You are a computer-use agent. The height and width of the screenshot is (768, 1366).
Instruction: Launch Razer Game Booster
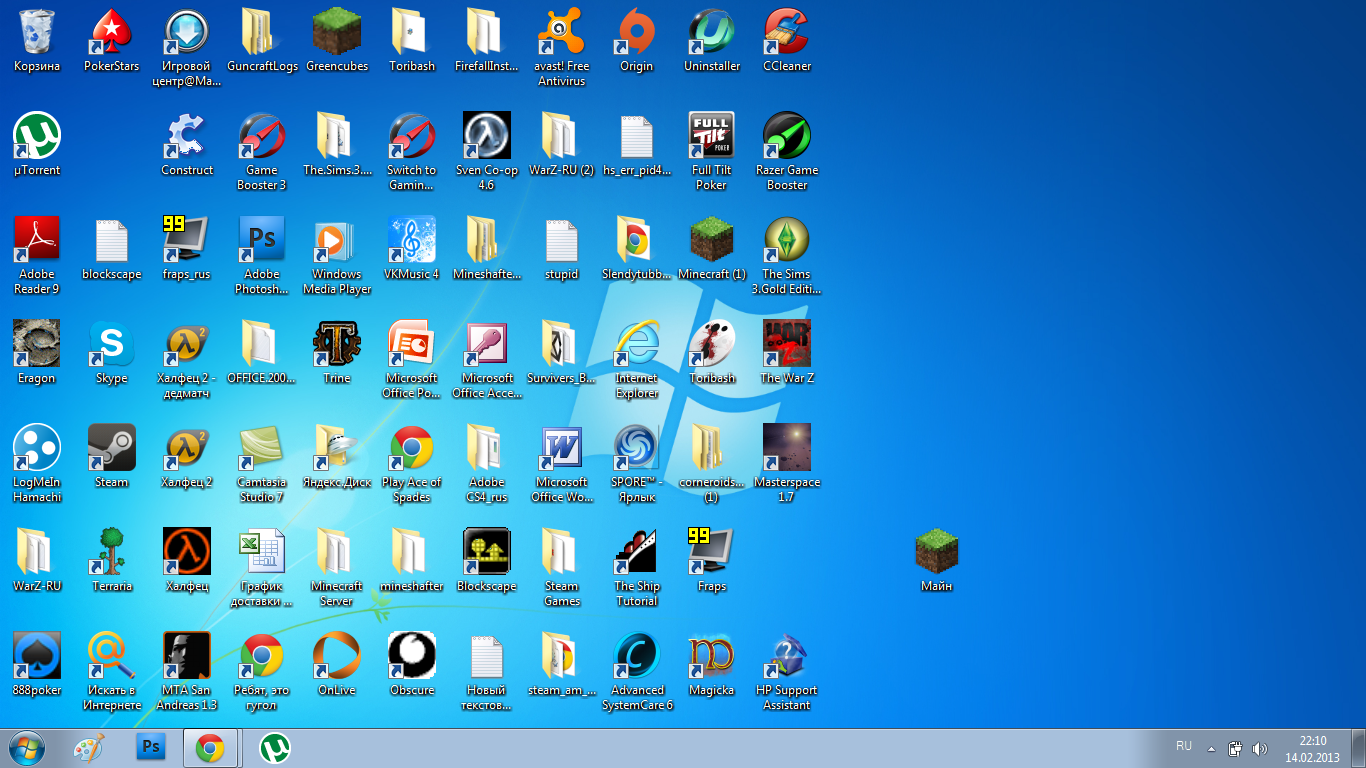pyautogui.click(x=787, y=136)
